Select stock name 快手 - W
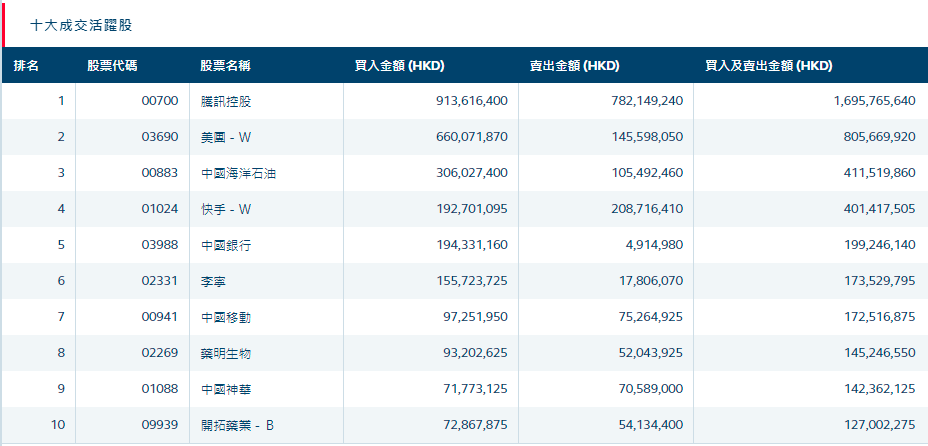 click(226, 209)
